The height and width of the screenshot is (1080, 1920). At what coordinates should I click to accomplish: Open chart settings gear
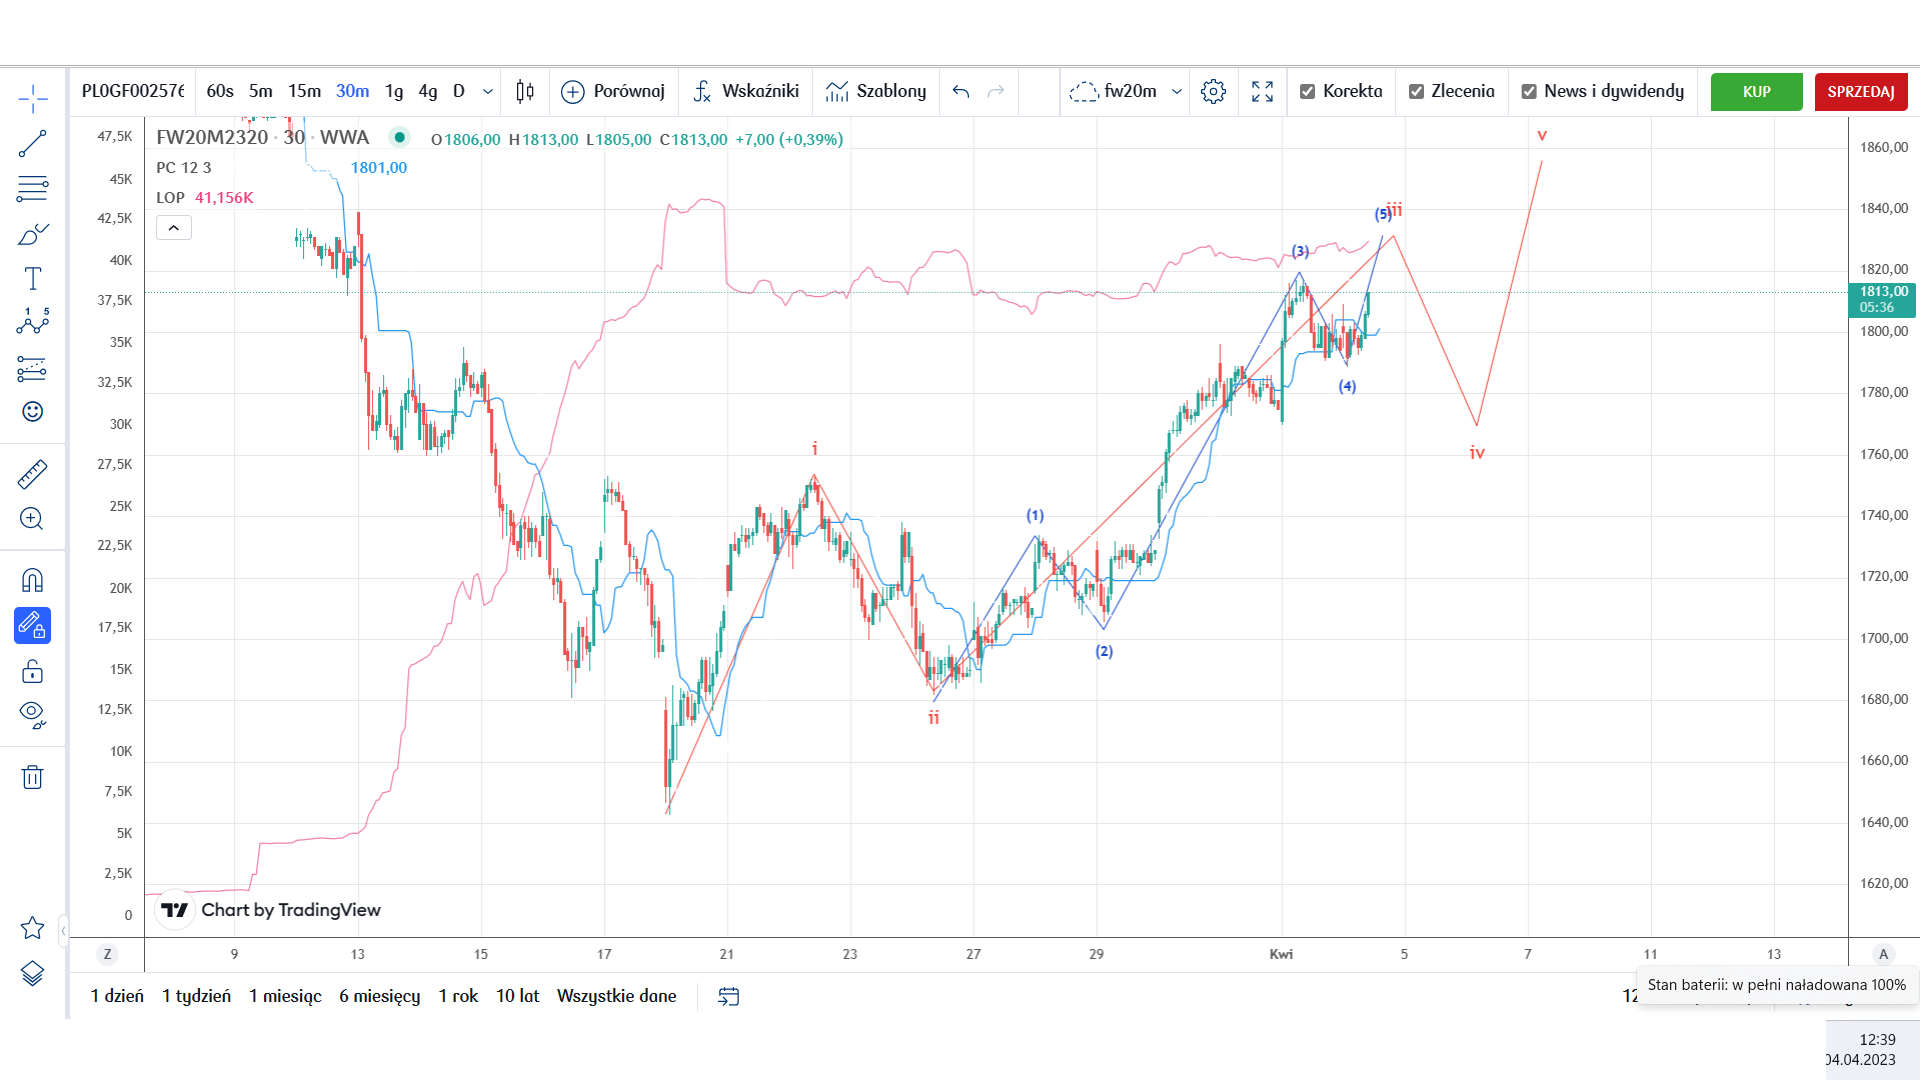1213,91
